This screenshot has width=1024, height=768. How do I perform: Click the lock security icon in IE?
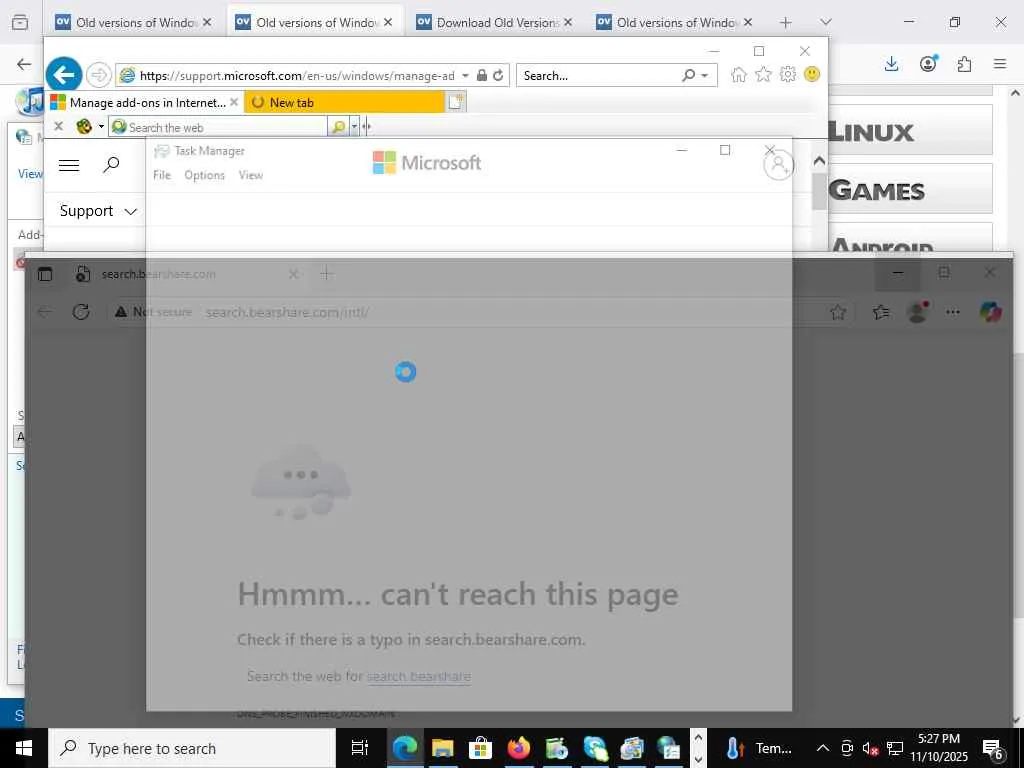pyautogui.click(x=482, y=75)
